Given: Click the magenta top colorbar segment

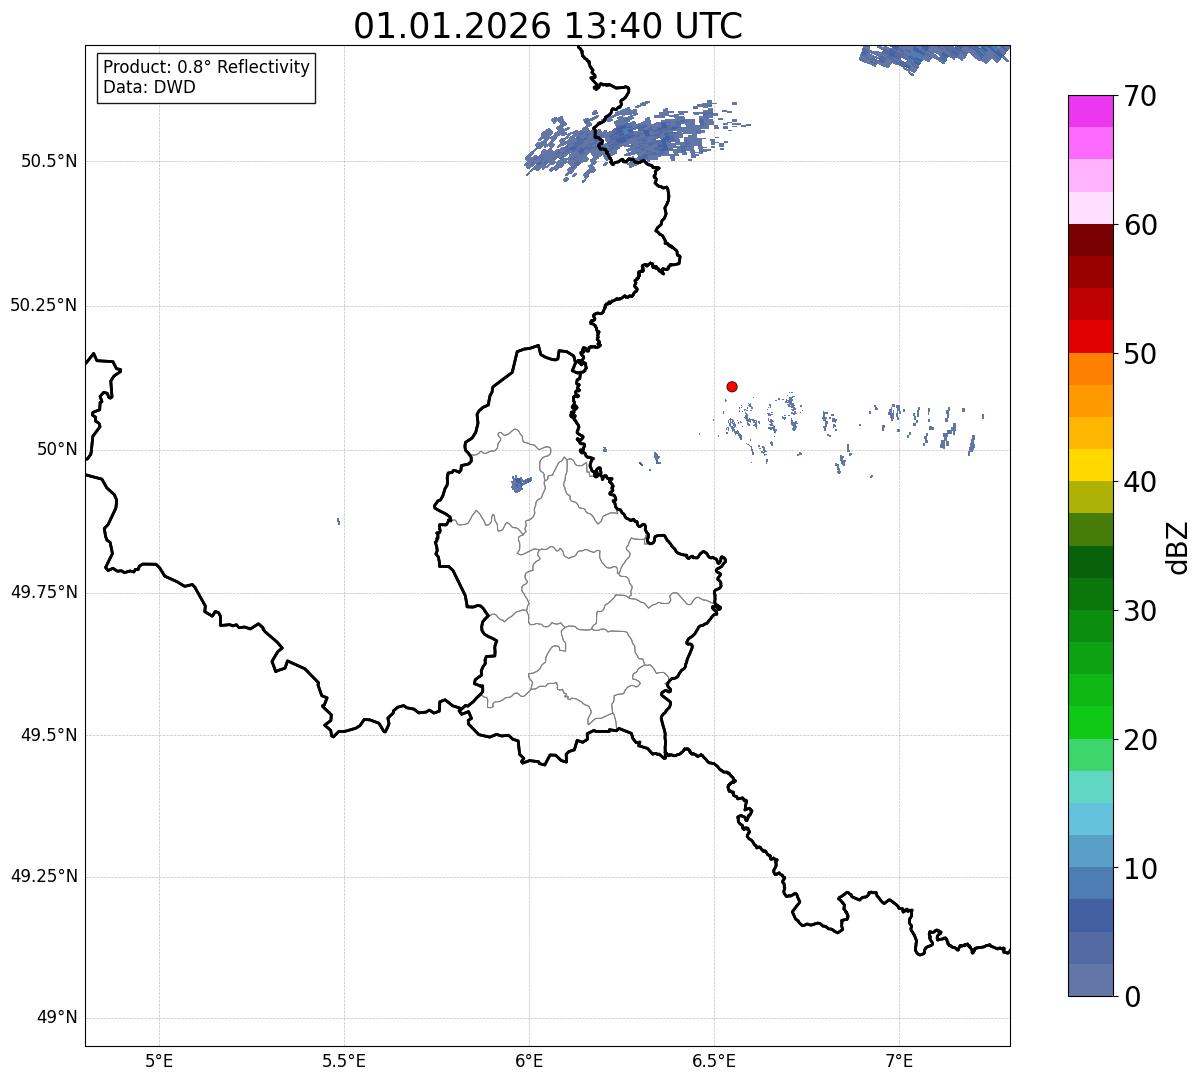Looking at the screenshot, I should [x=1091, y=111].
